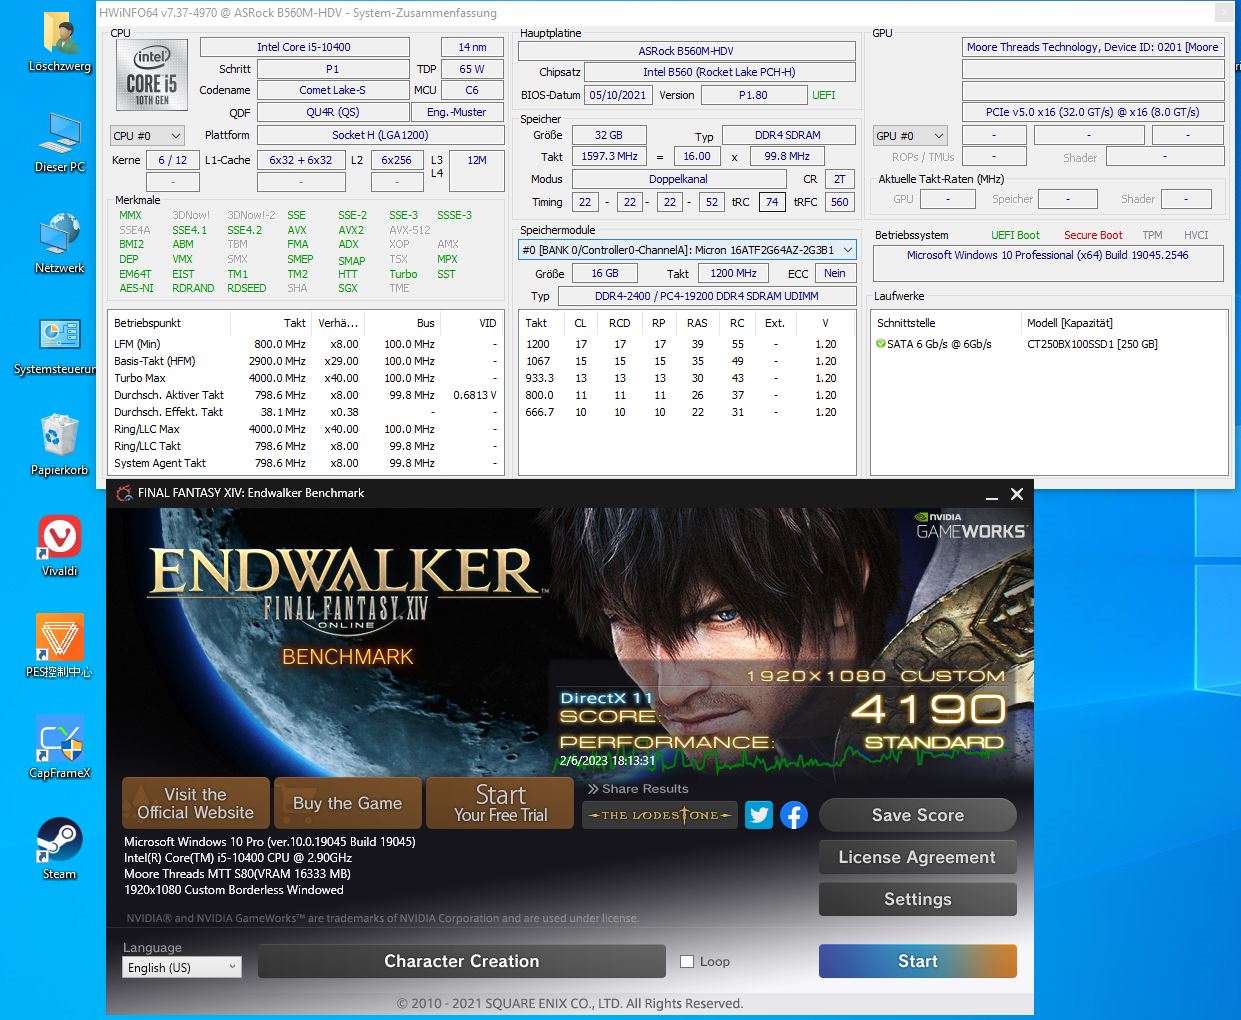Open the GPU #0 selector dropdown
This screenshot has height=1020, width=1241.
click(x=910, y=135)
